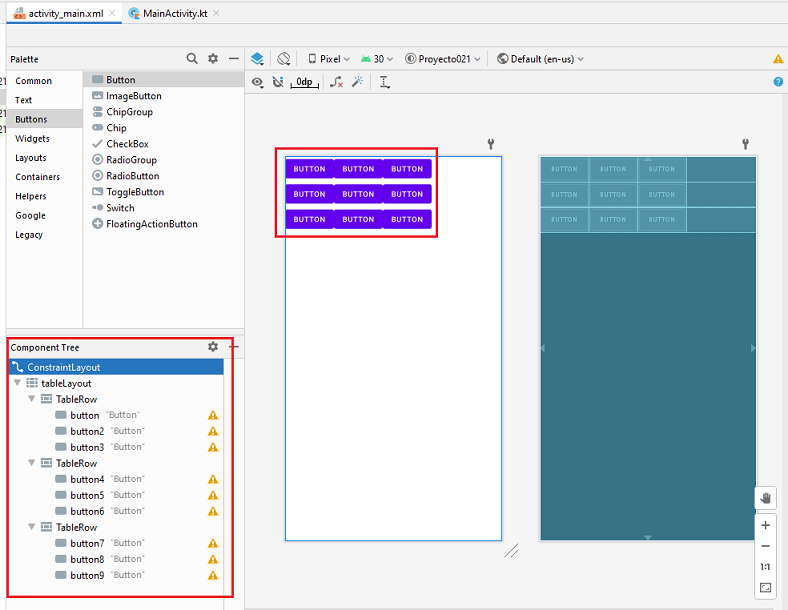The height and width of the screenshot is (610, 788).
Task: Pick RadioGroup from palette list
Action: point(164,160)
